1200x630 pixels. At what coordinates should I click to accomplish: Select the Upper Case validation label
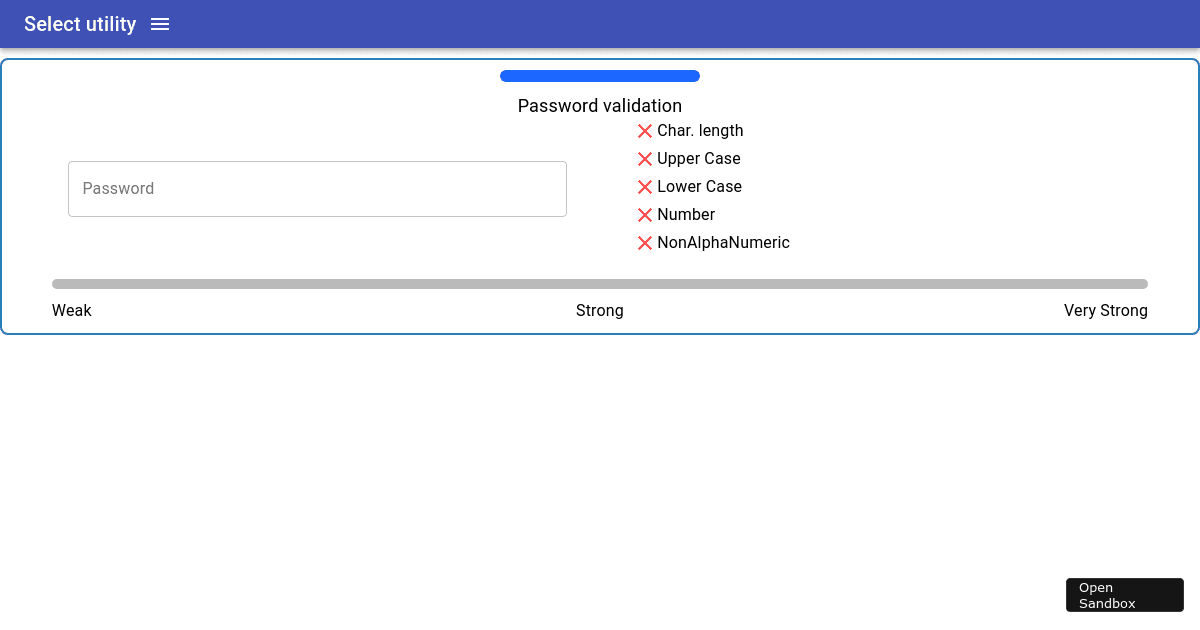coord(698,158)
